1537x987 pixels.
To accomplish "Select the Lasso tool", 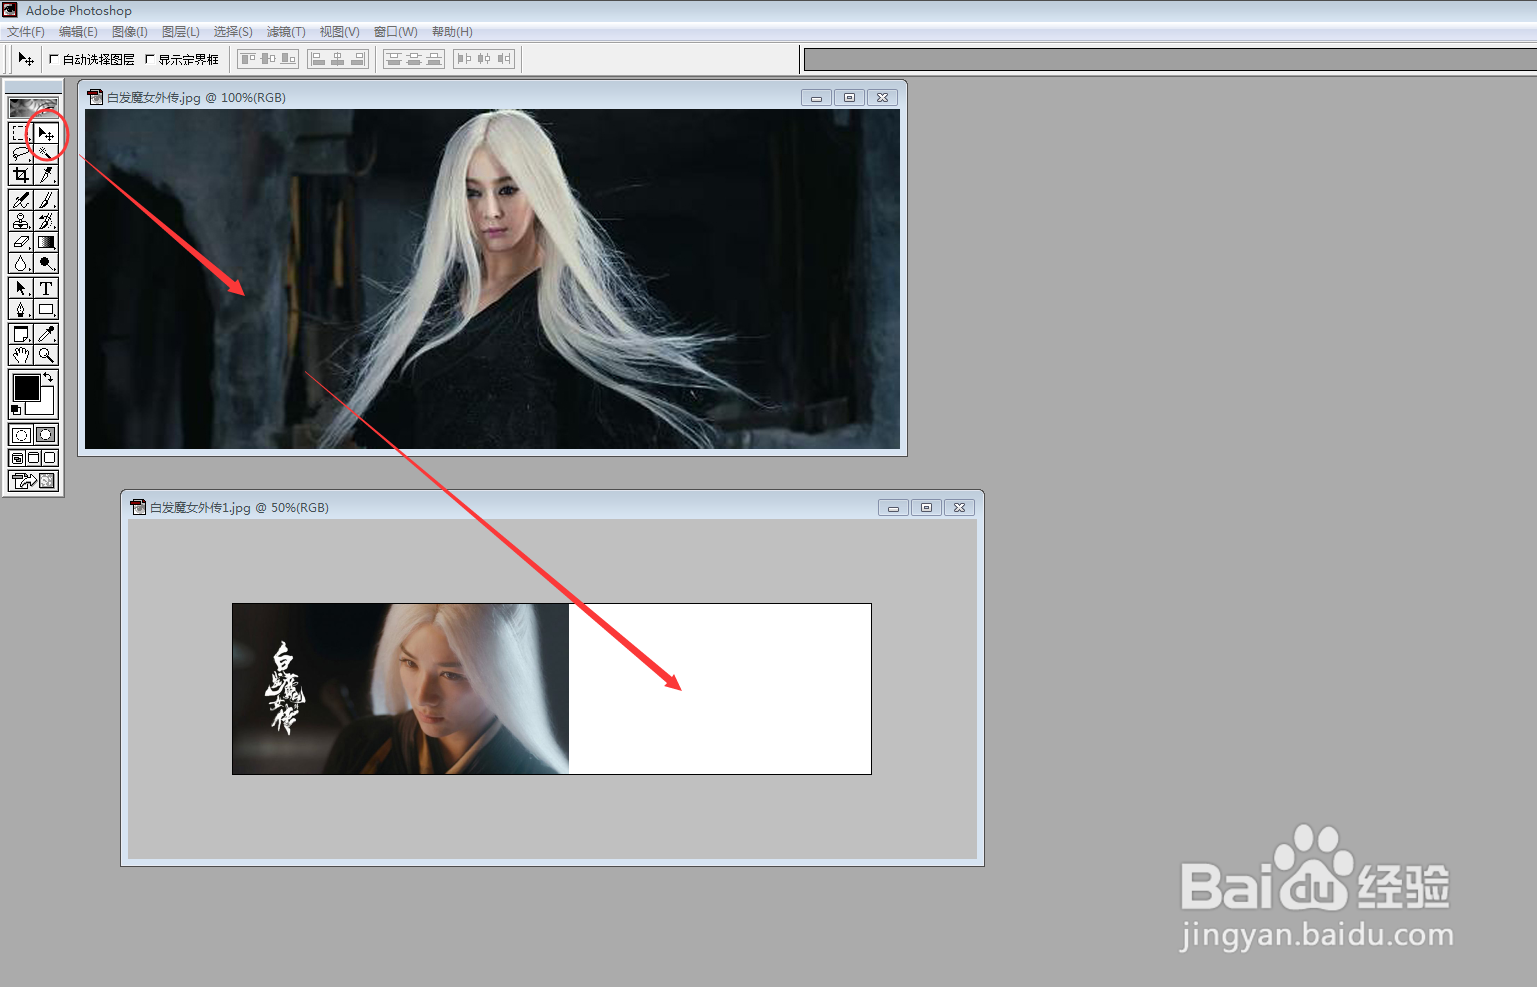I will coord(20,154).
